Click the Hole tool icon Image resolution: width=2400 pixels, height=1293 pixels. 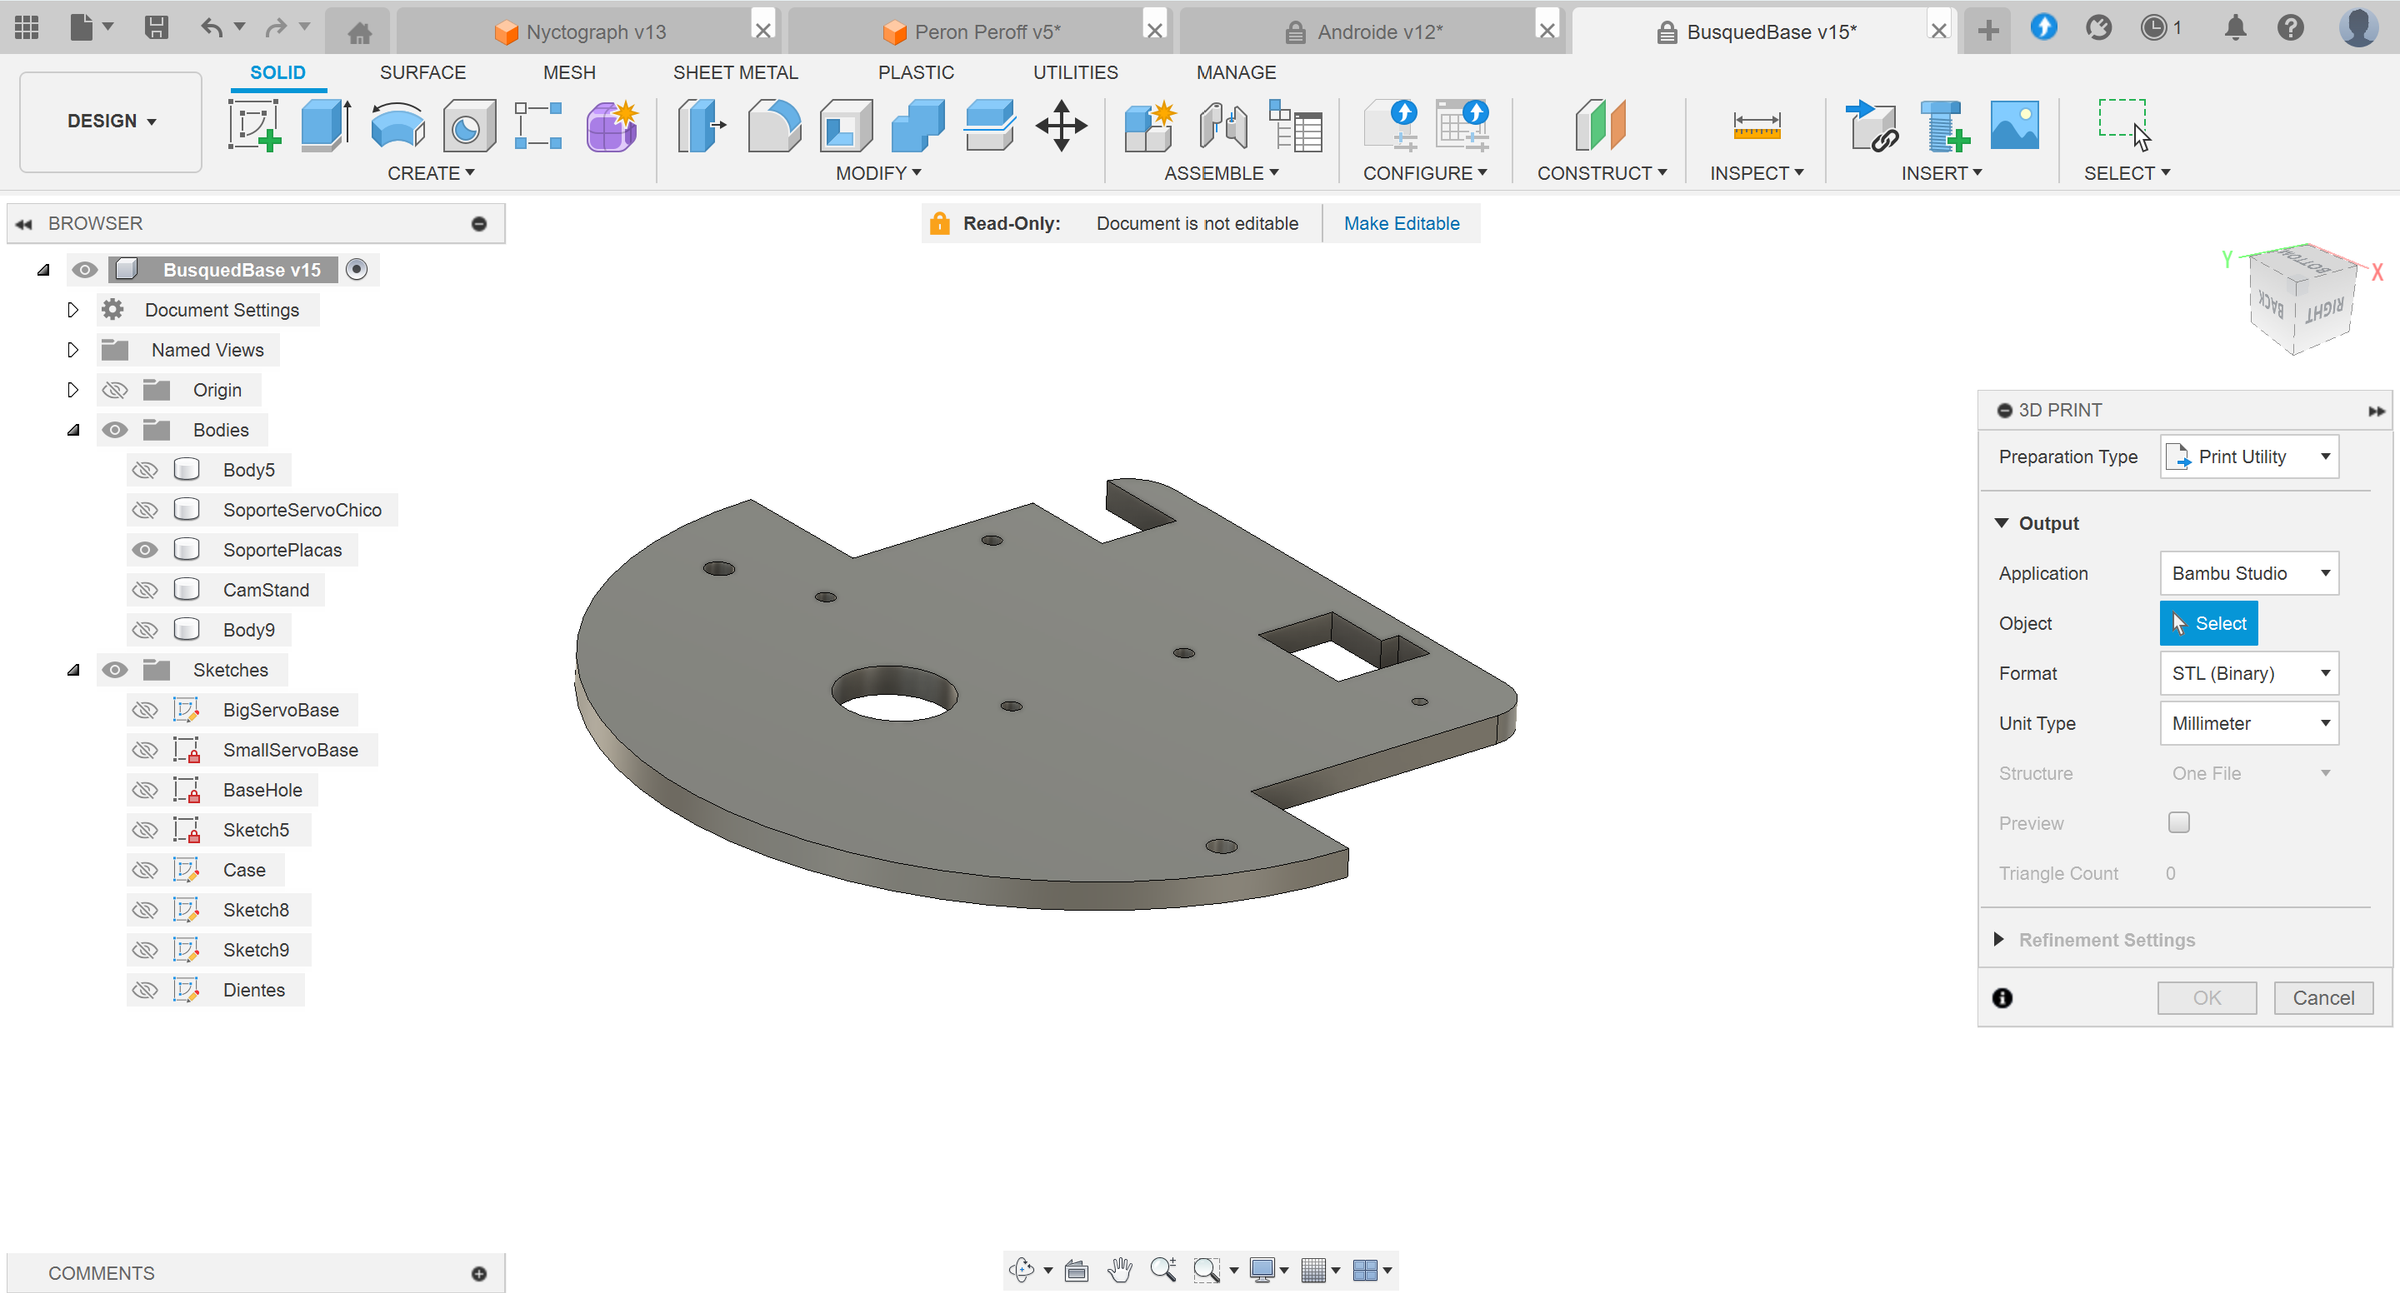pyautogui.click(x=469, y=126)
